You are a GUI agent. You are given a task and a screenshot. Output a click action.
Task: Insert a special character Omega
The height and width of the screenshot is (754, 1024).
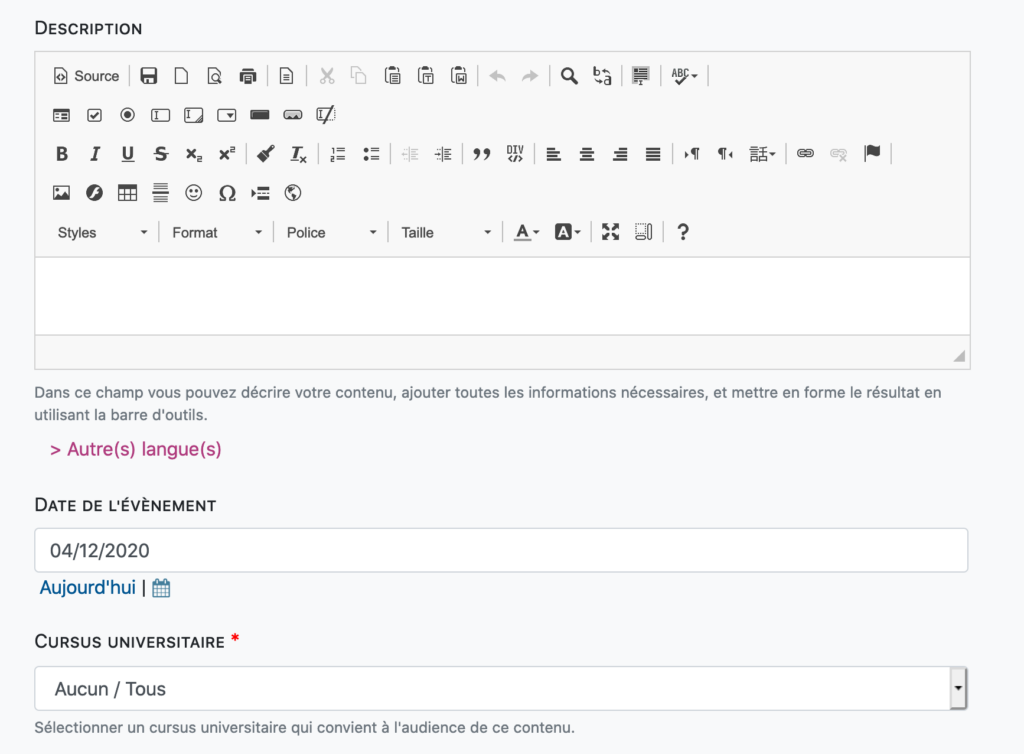pyautogui.click(x=227, y=193)
